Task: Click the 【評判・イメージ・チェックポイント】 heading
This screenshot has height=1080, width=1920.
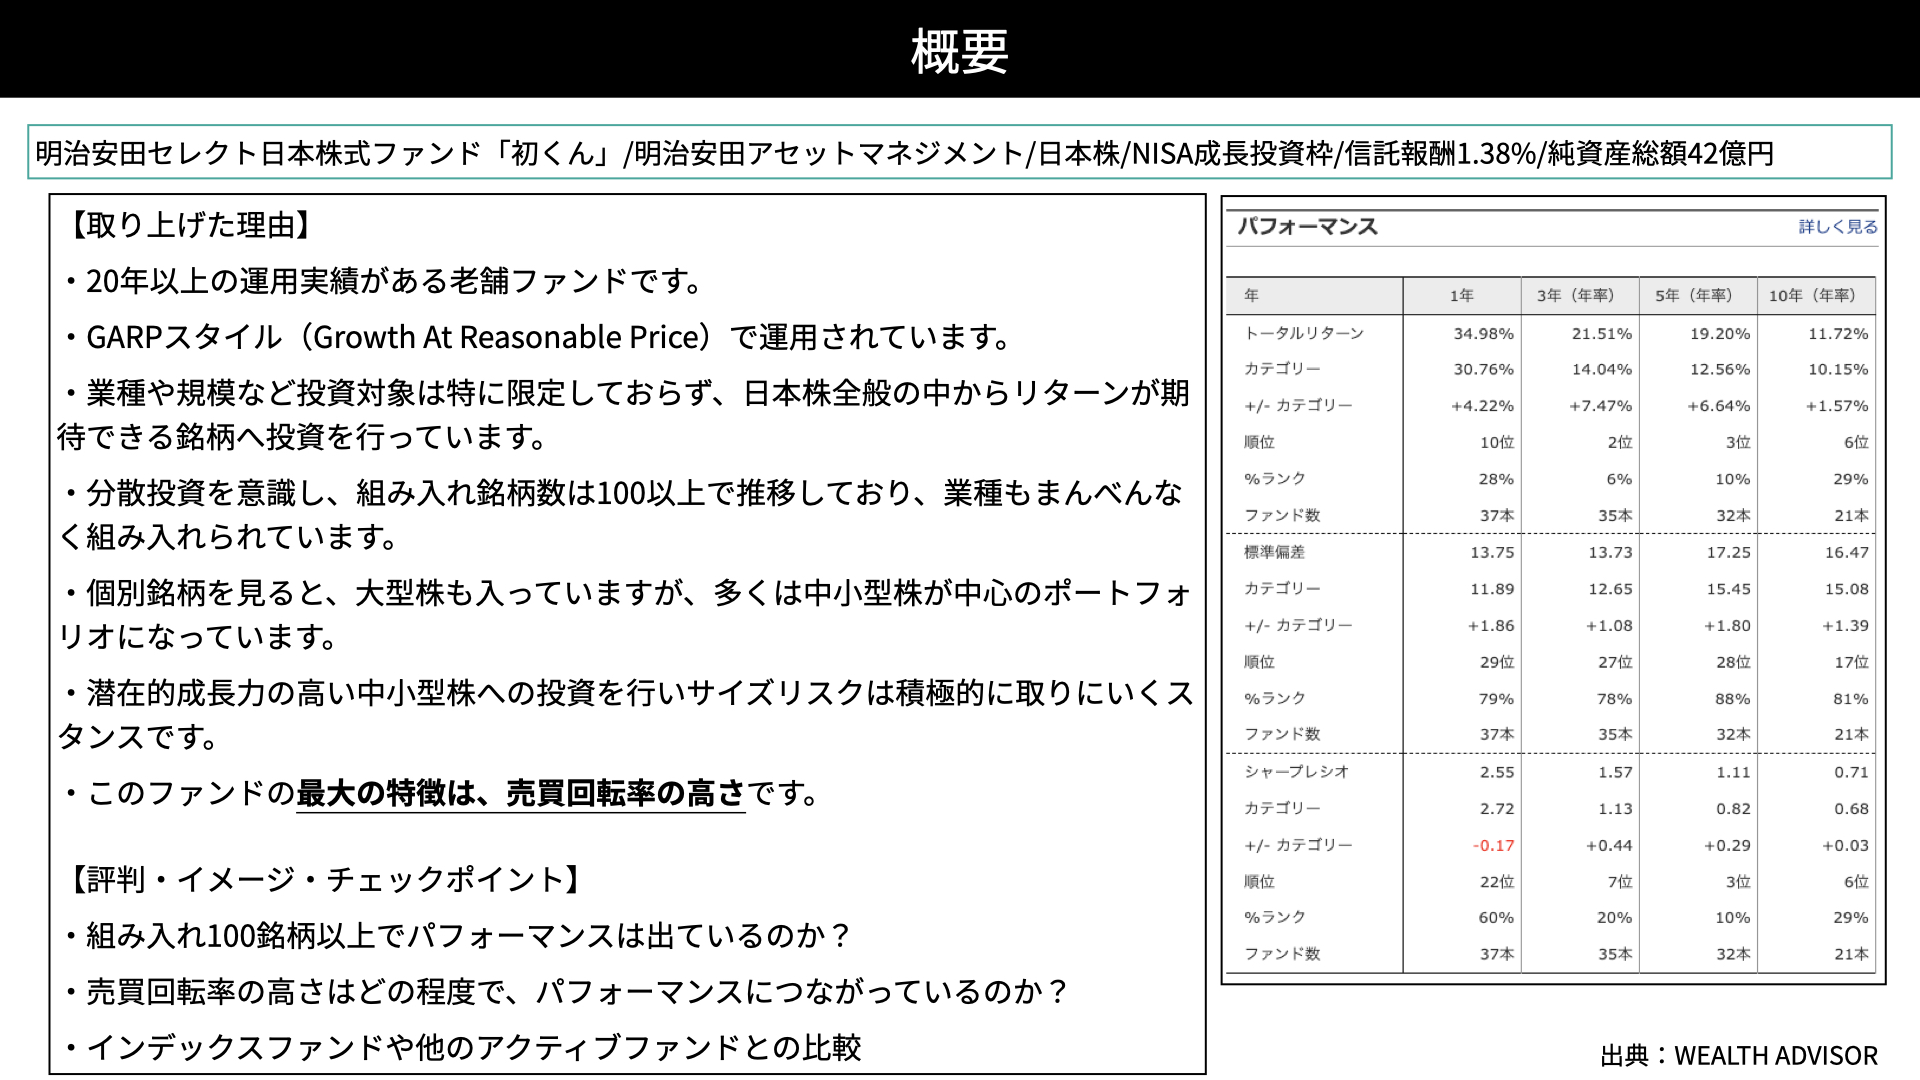Action: pyautogui.click(x=325, y=879)
